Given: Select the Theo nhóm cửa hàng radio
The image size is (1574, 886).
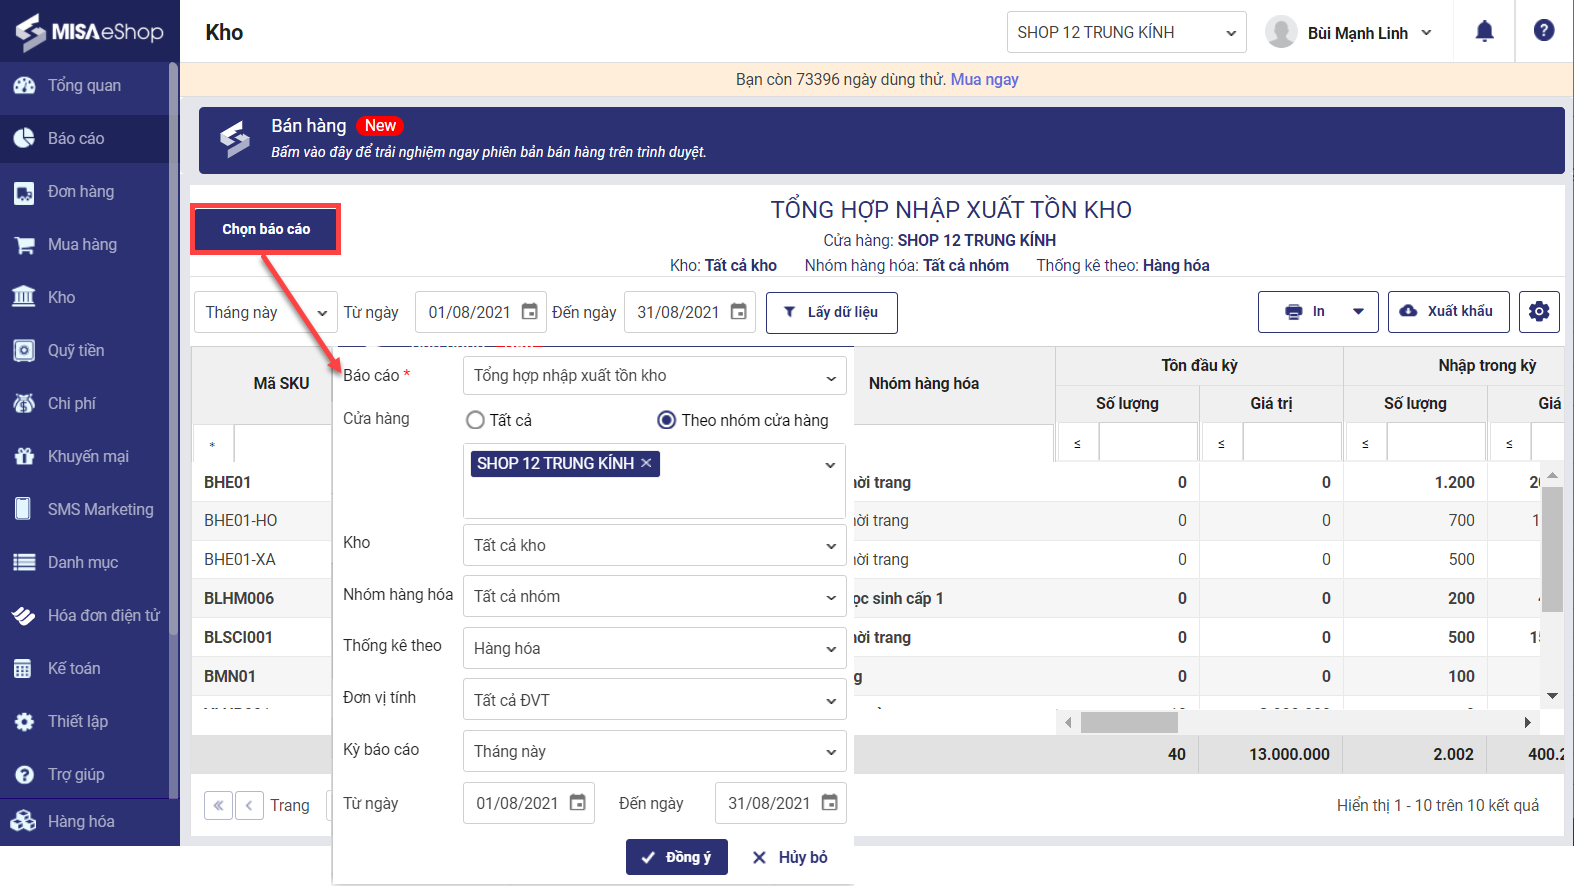Looking at the screenshot, I should pos(666,420).
